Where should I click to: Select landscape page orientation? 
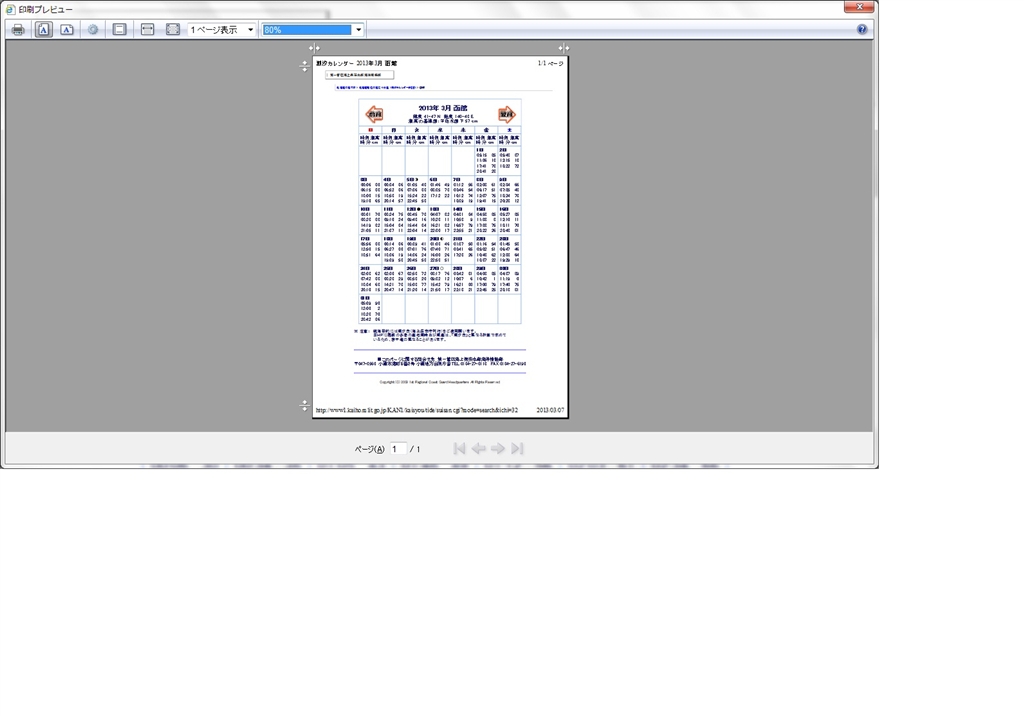[x=67, y=30]
